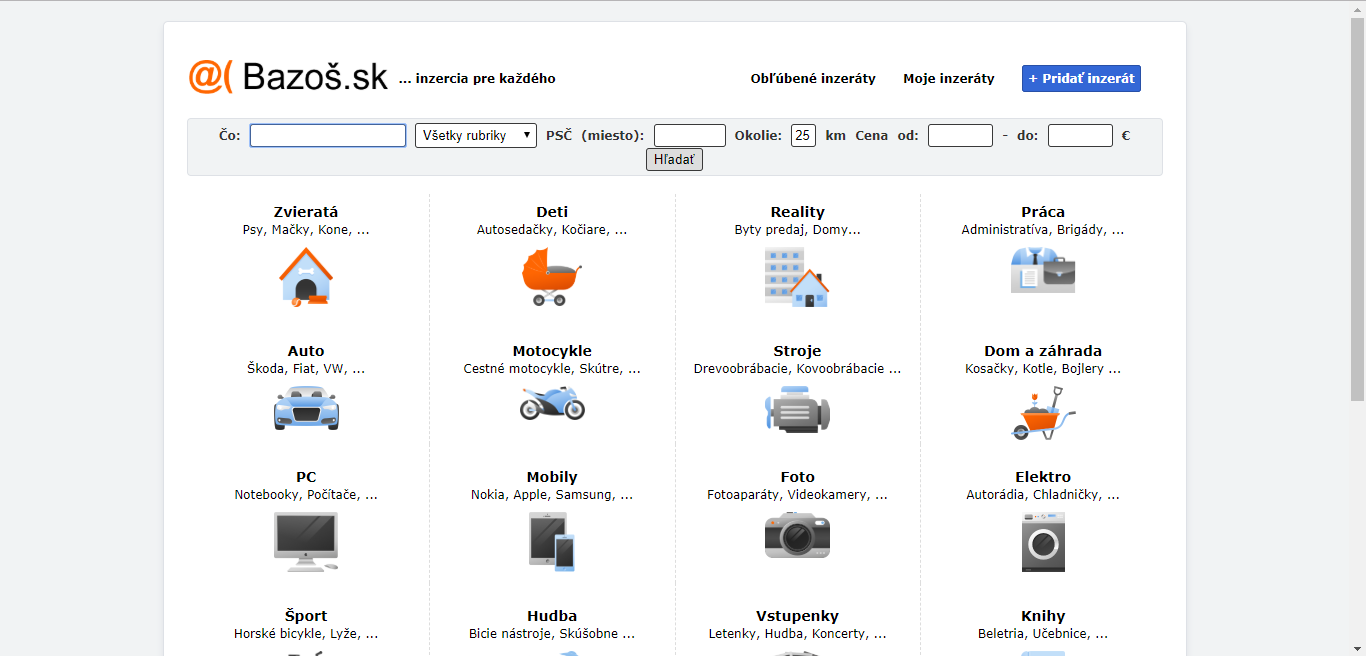This screenshot has width=1366, height=656.
Task: Open the Reality buildings icon
Action: tap(797, 276)
